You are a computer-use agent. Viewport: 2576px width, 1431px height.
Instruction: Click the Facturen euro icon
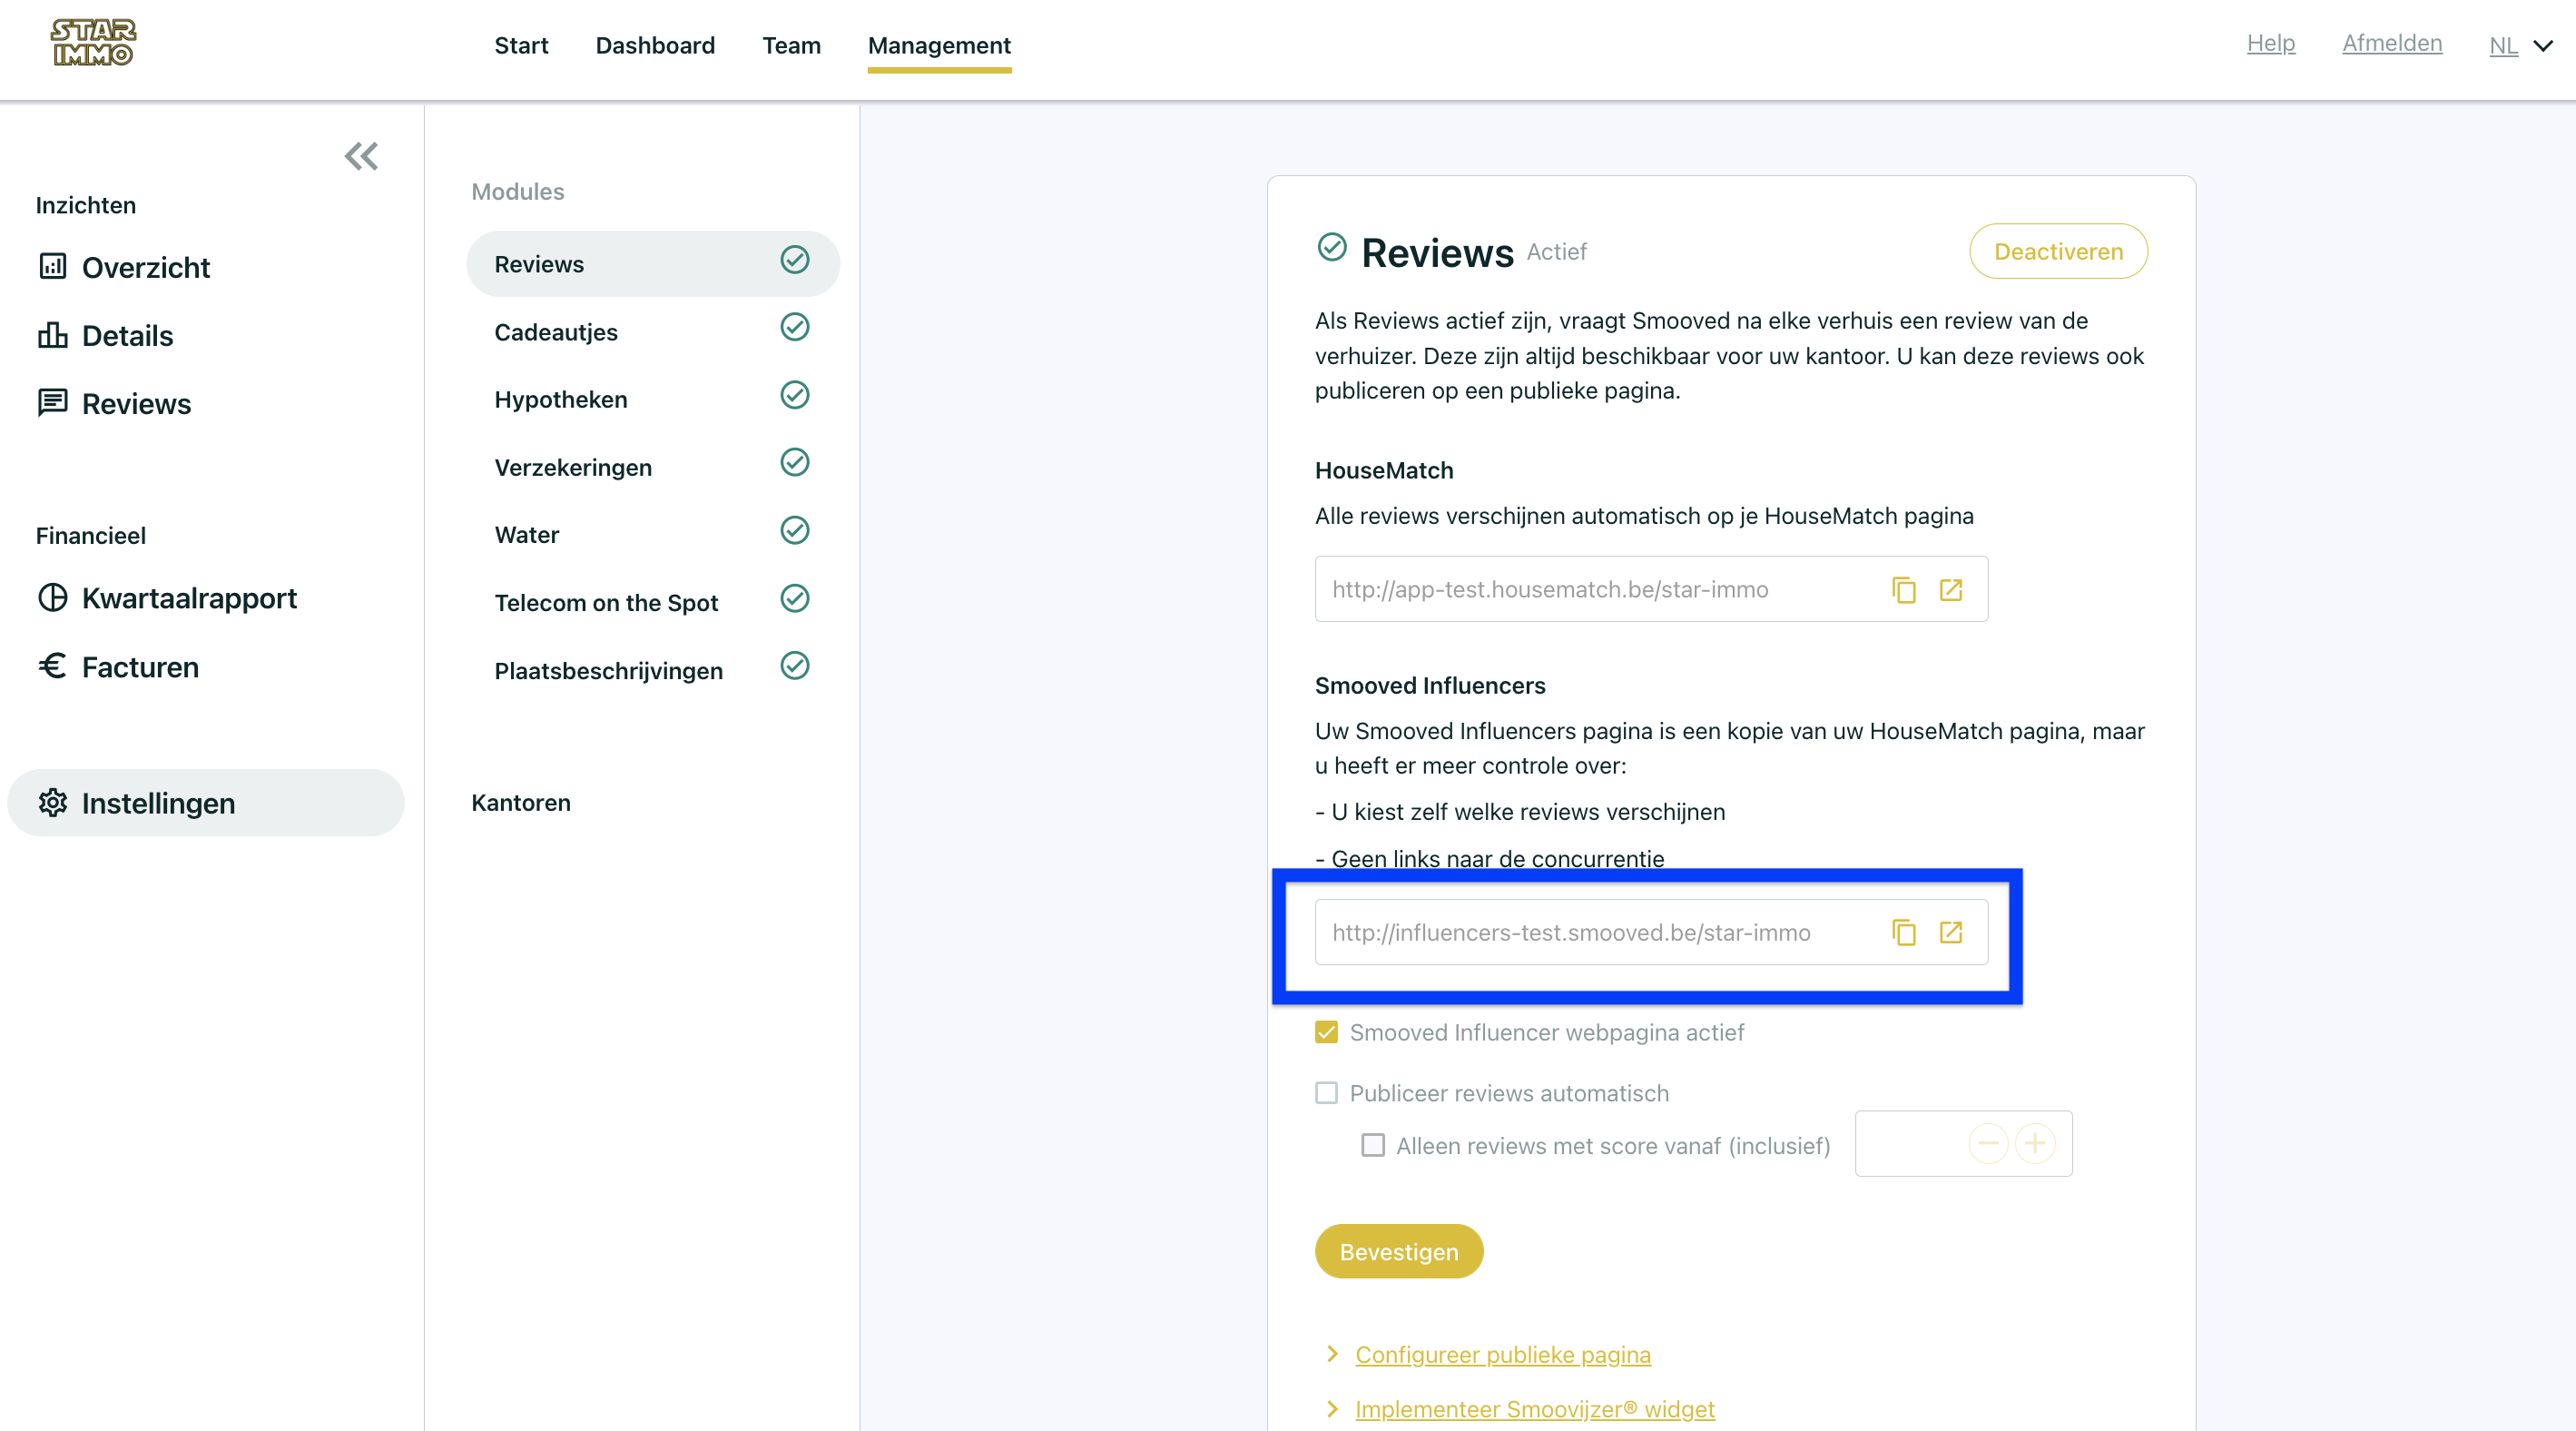[x=52, y=665]
